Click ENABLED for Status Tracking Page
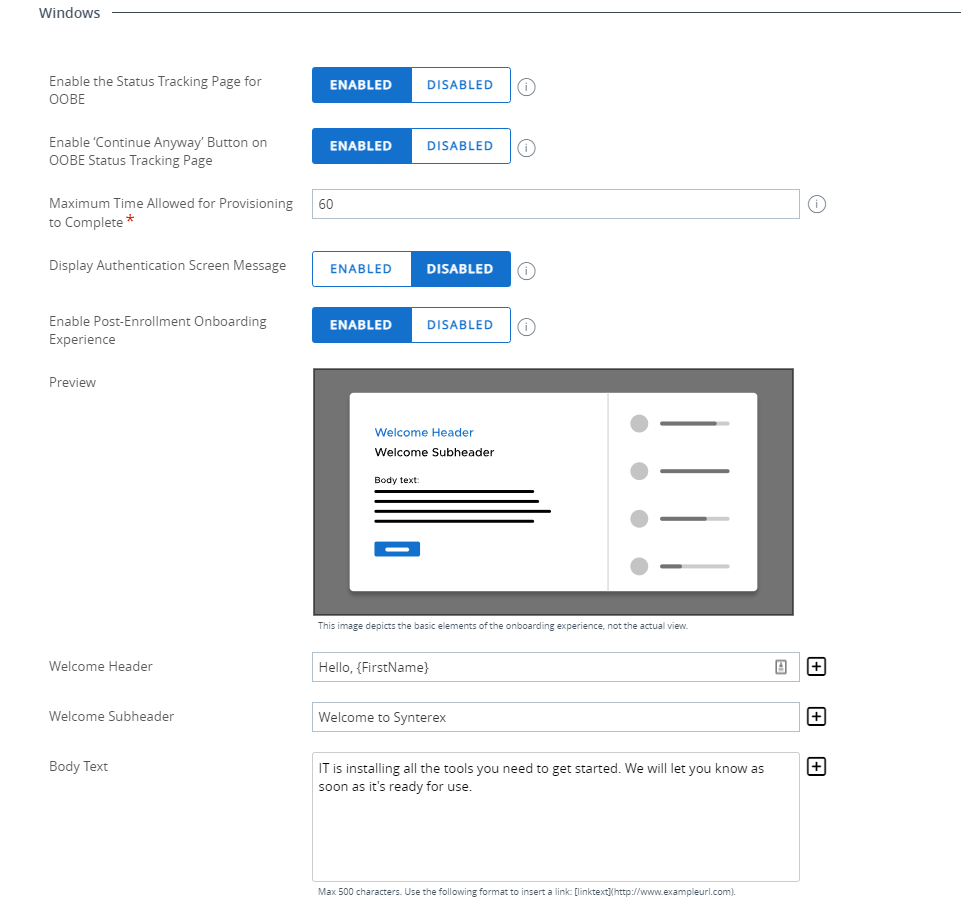The height and width of the screenshot is (921, 961). tap(361, 85)
